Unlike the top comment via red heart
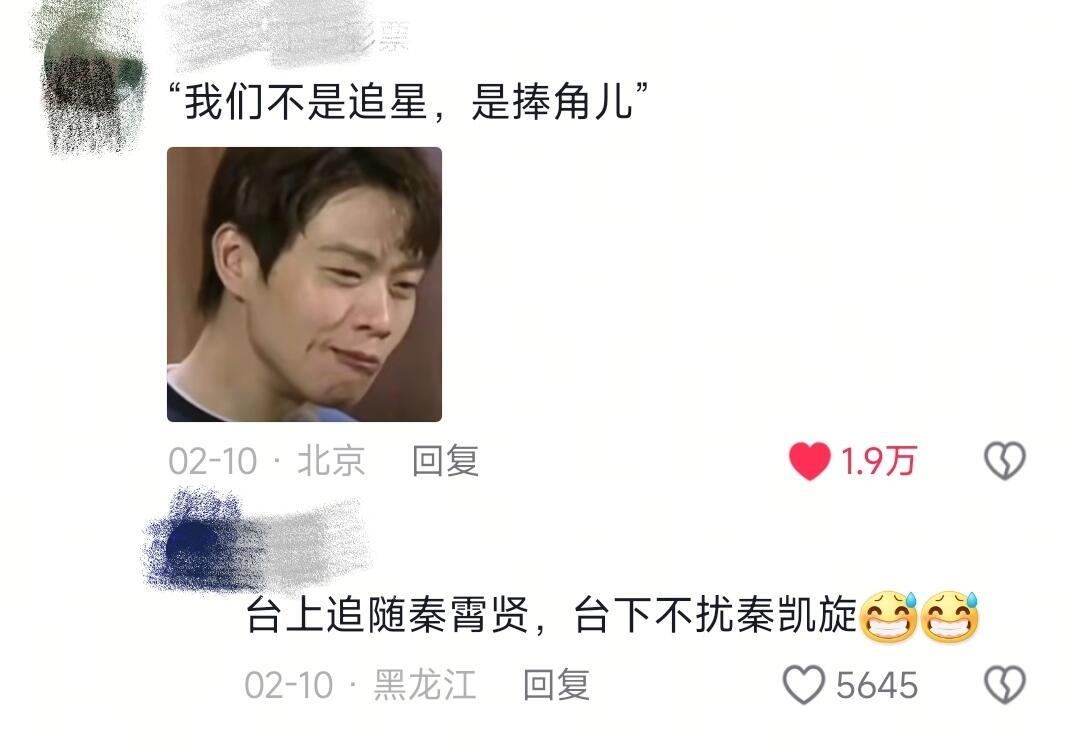Viewport: 1079px width, 748px height. point(809,461)
